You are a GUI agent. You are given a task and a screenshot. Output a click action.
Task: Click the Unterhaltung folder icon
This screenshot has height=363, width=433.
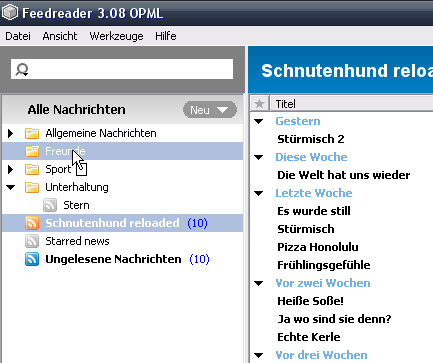[32, 187]
